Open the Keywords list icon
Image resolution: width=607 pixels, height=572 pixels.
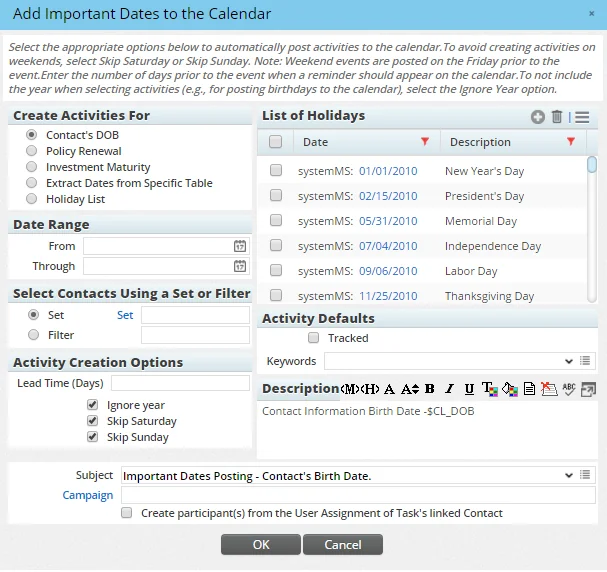pyautogui.click(x=585, y=361)
